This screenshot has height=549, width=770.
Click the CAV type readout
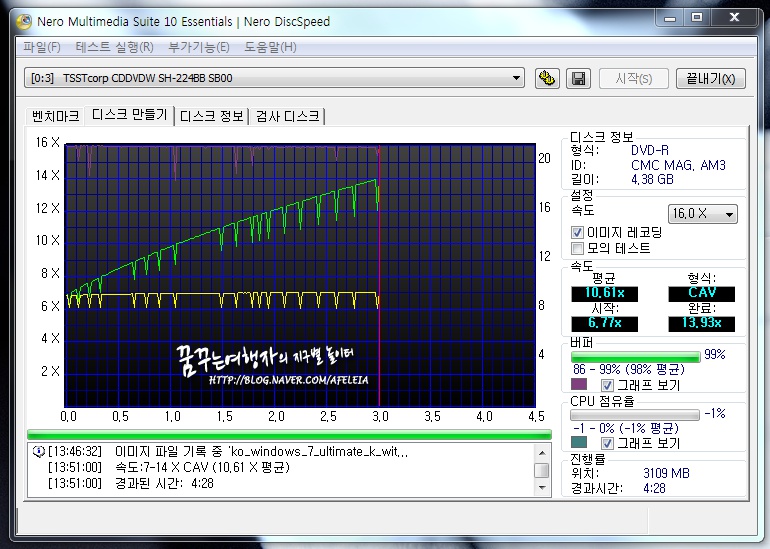click(x=701, y=293)
